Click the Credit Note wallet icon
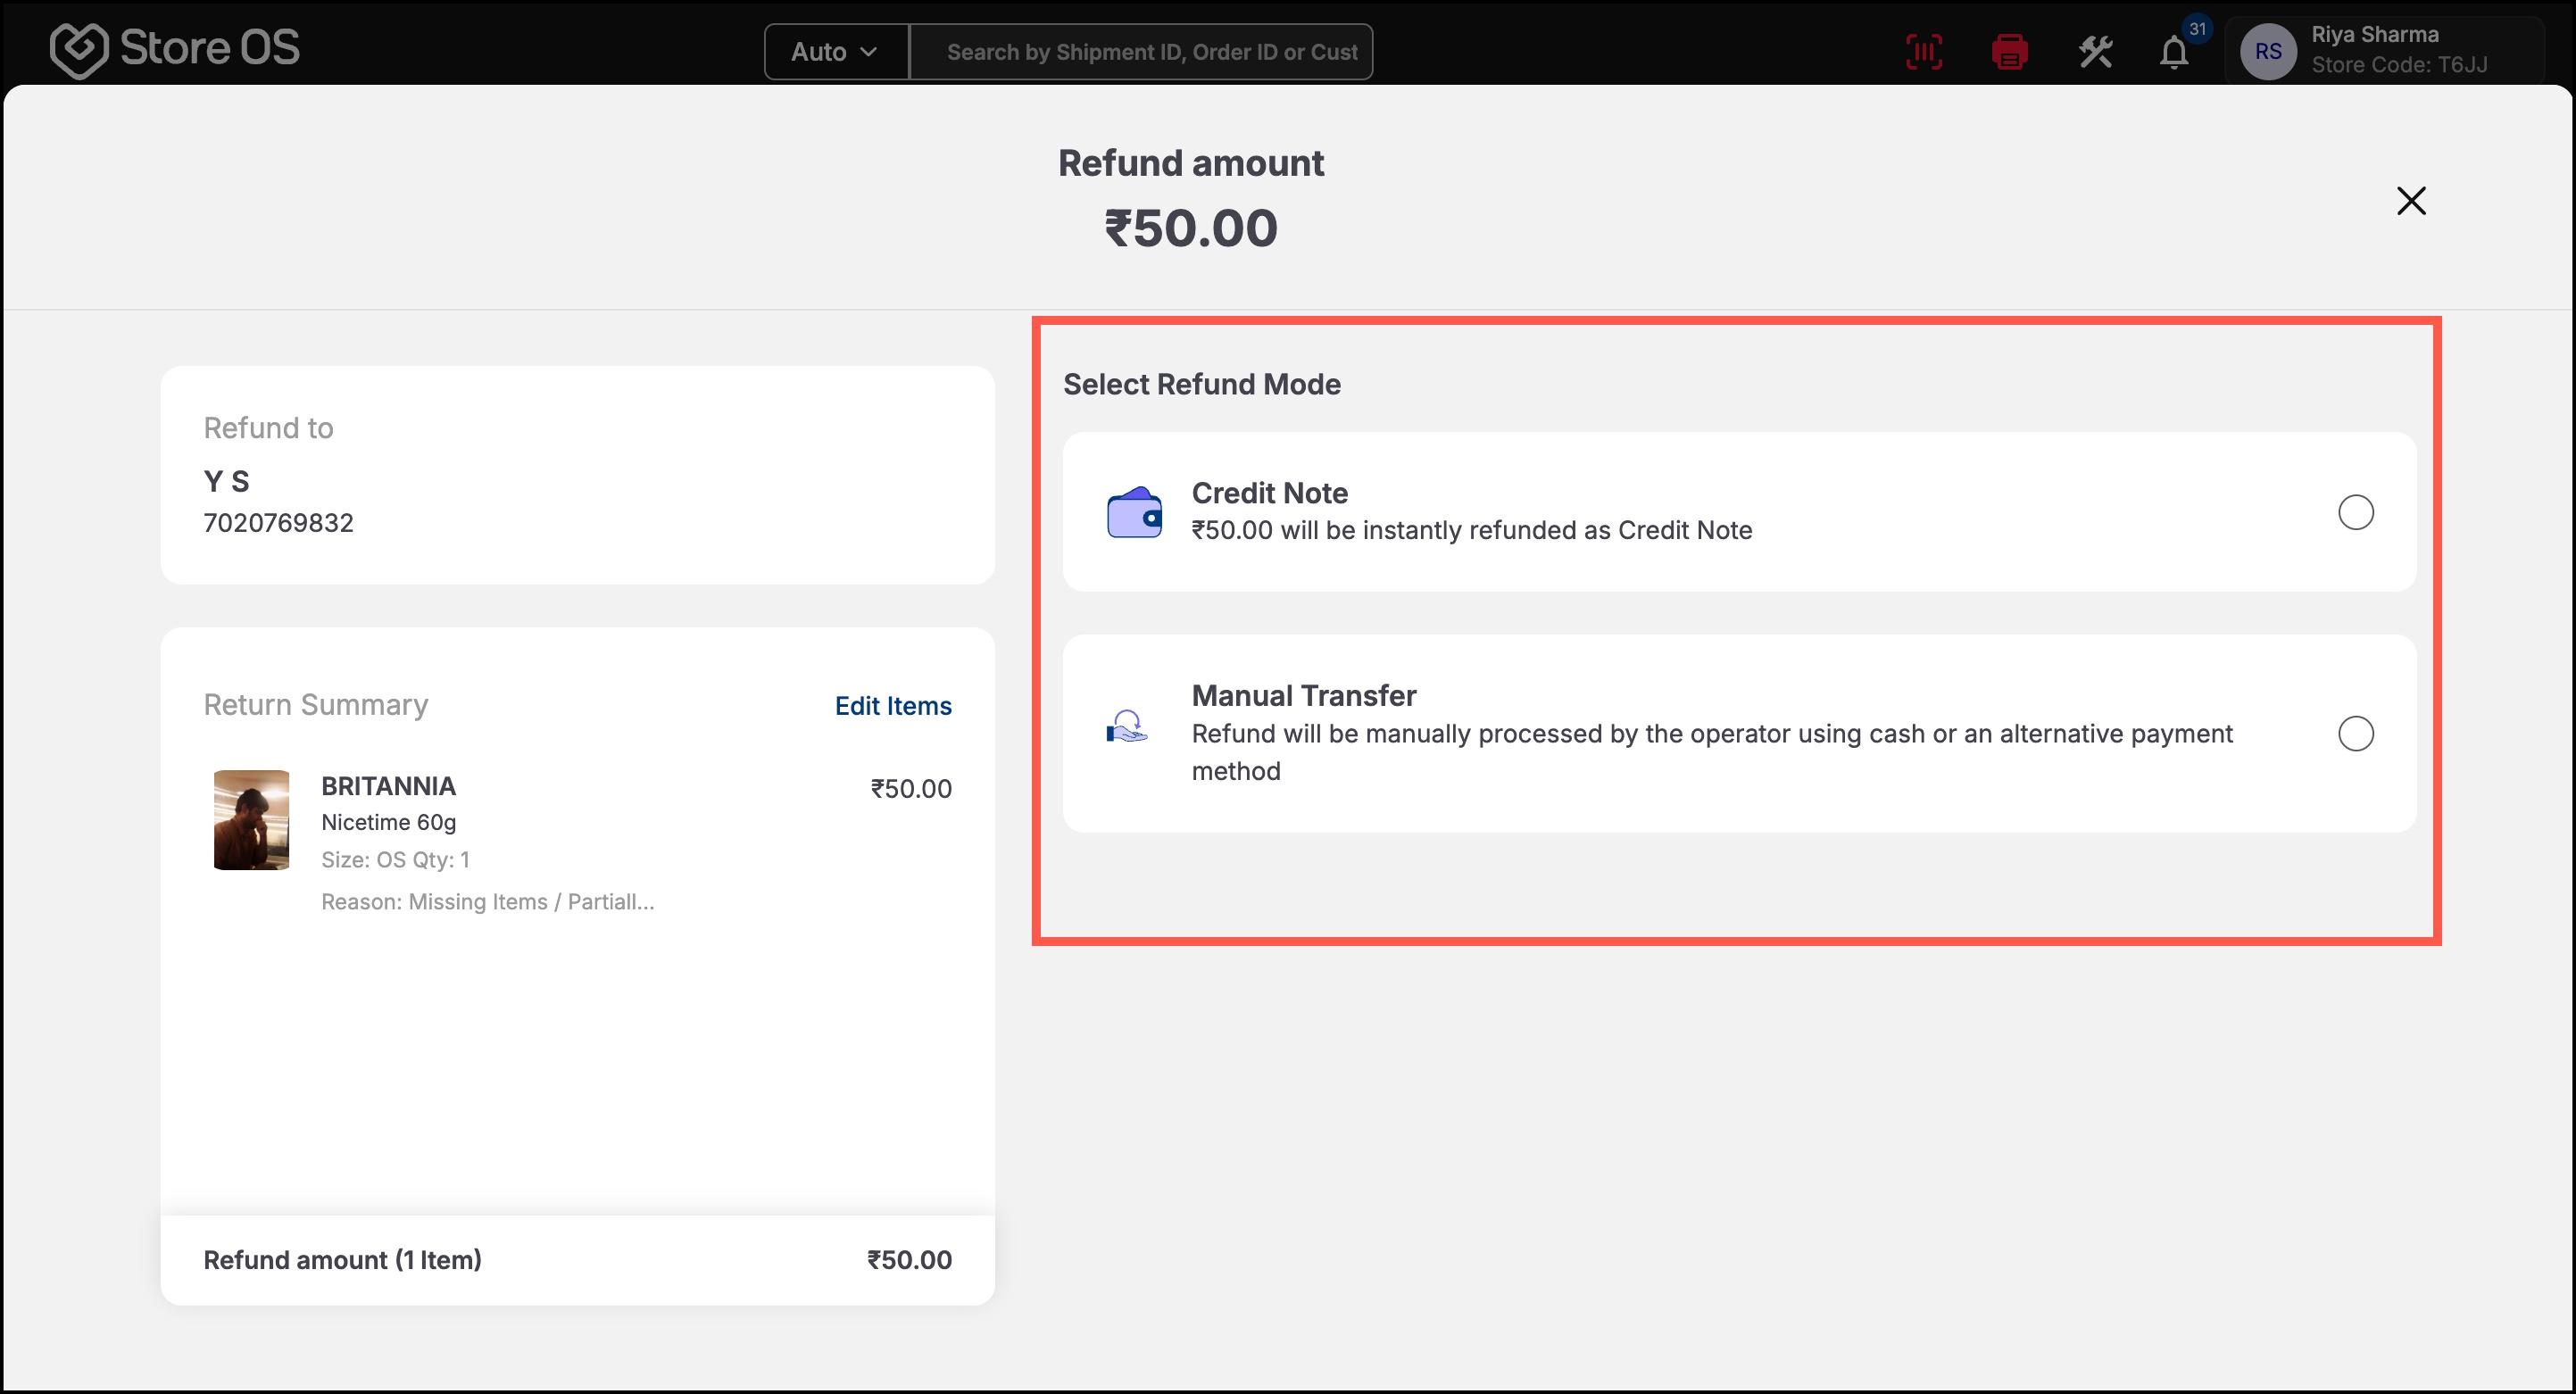The height and width of the screenshot is (1394, 2576). pyautogui.click(x=1134, y=512)
